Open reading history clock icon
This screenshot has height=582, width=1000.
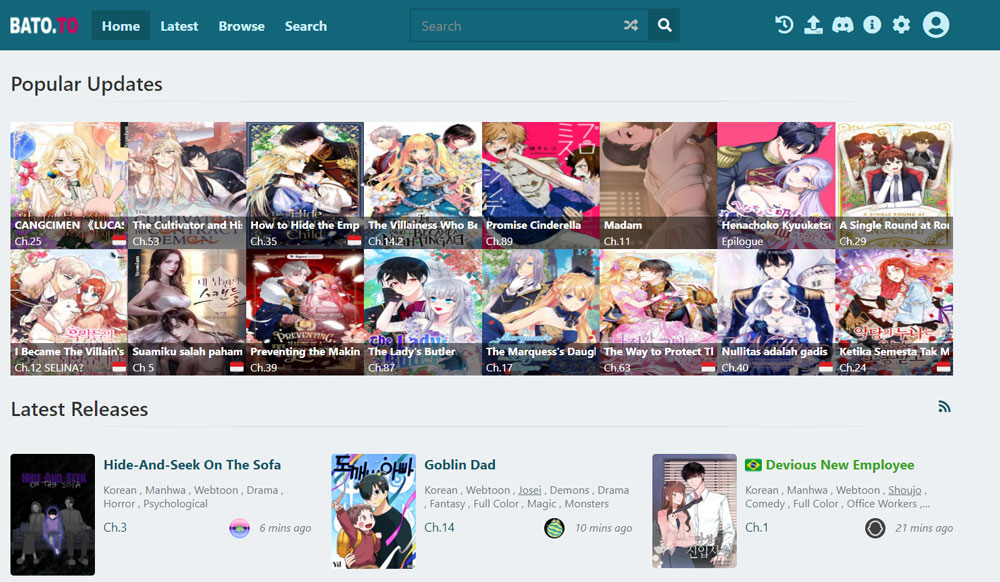pos(784,25)
